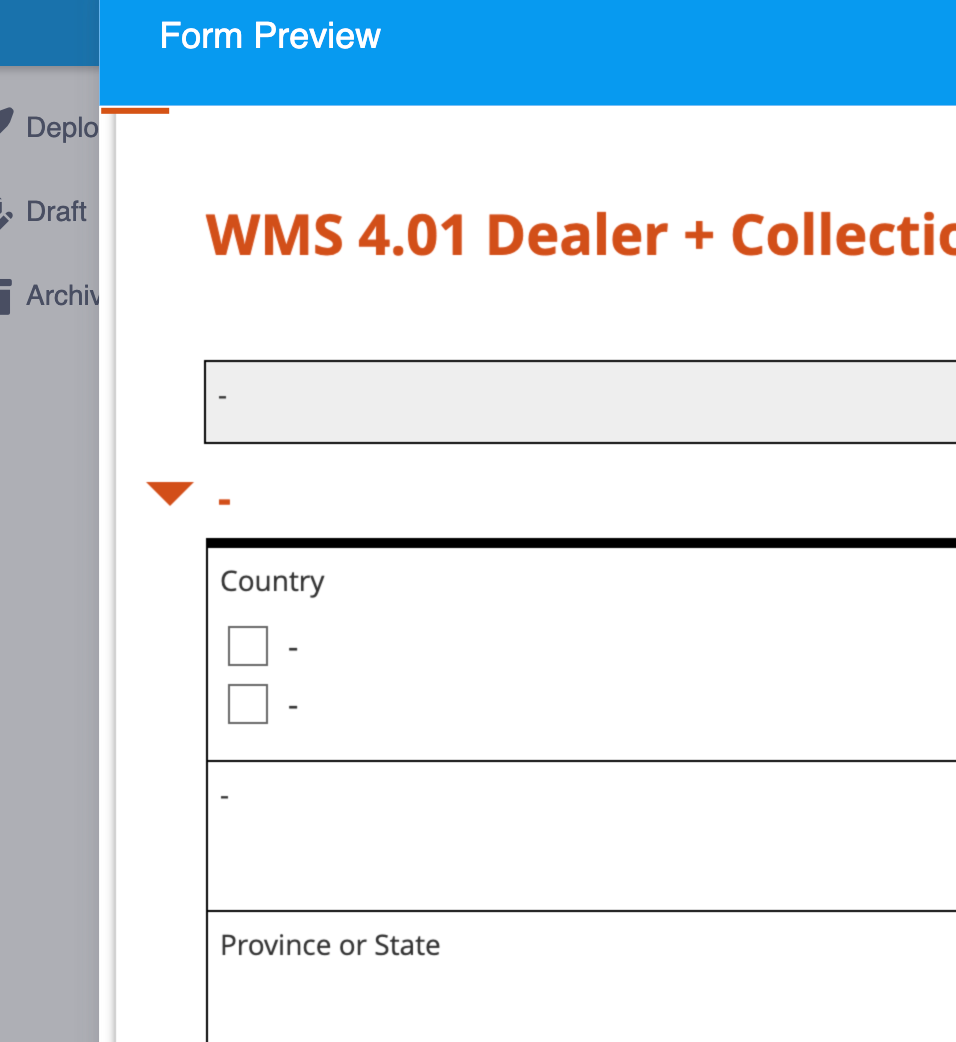Select the first Country option's dash label

[293, 648]
